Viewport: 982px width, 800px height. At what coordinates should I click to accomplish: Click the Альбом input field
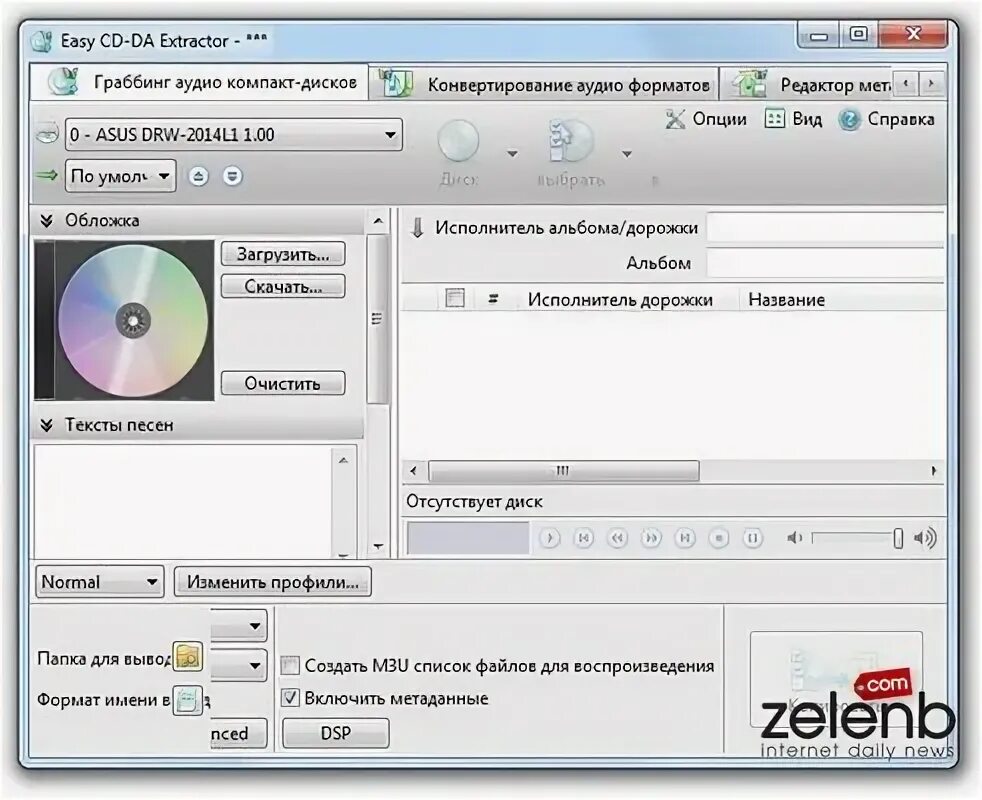[825, 262]
